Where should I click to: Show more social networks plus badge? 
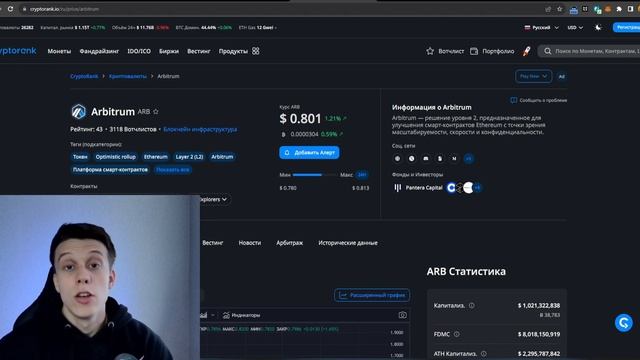tap(469, 158)
